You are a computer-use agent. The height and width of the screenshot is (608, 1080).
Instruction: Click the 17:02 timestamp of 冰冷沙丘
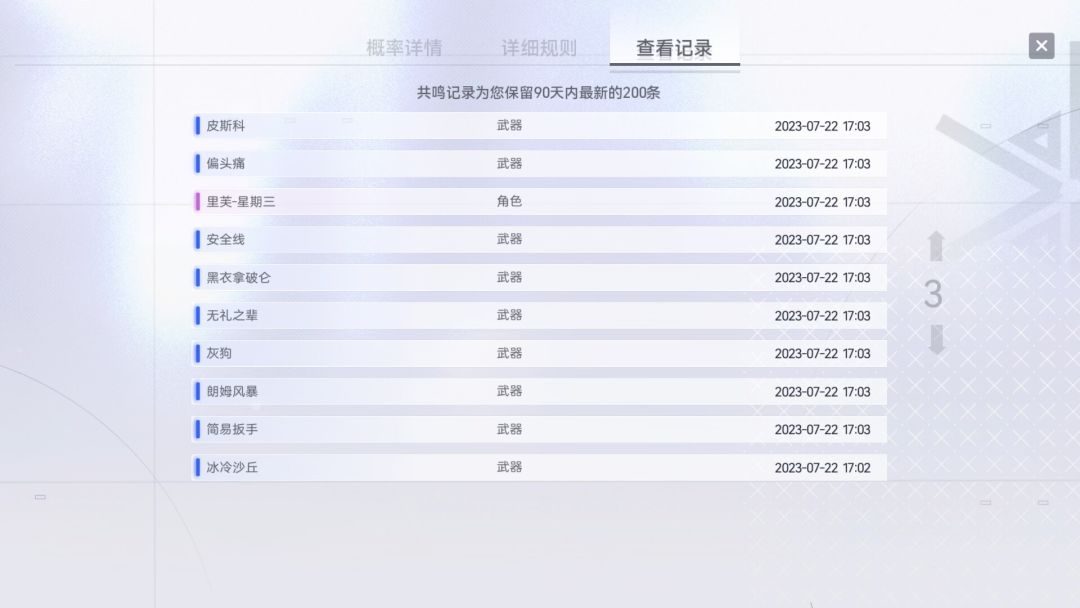822,468
